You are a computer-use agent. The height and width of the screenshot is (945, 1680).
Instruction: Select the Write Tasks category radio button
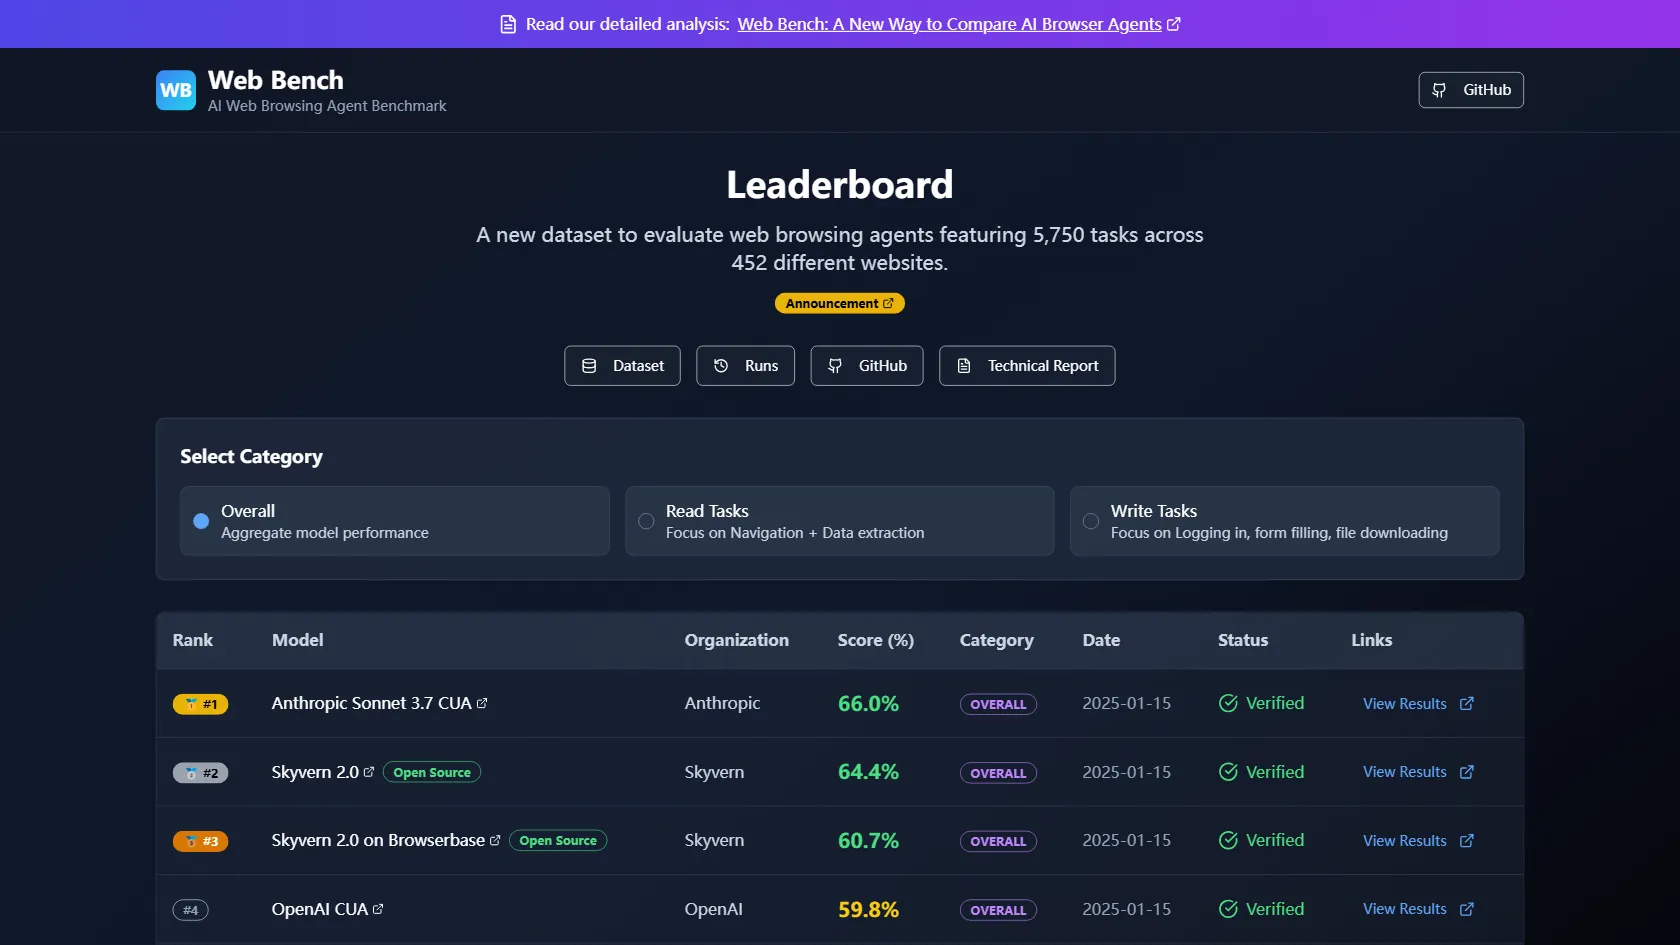(x=1091, y=521)
